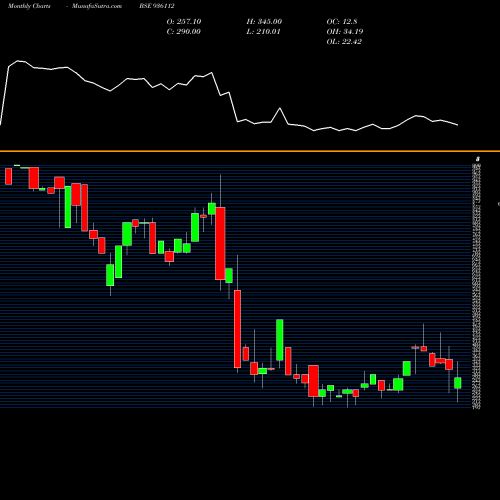Click the MunafaSutra.com label
500x500 pixels.
point(97,6)
